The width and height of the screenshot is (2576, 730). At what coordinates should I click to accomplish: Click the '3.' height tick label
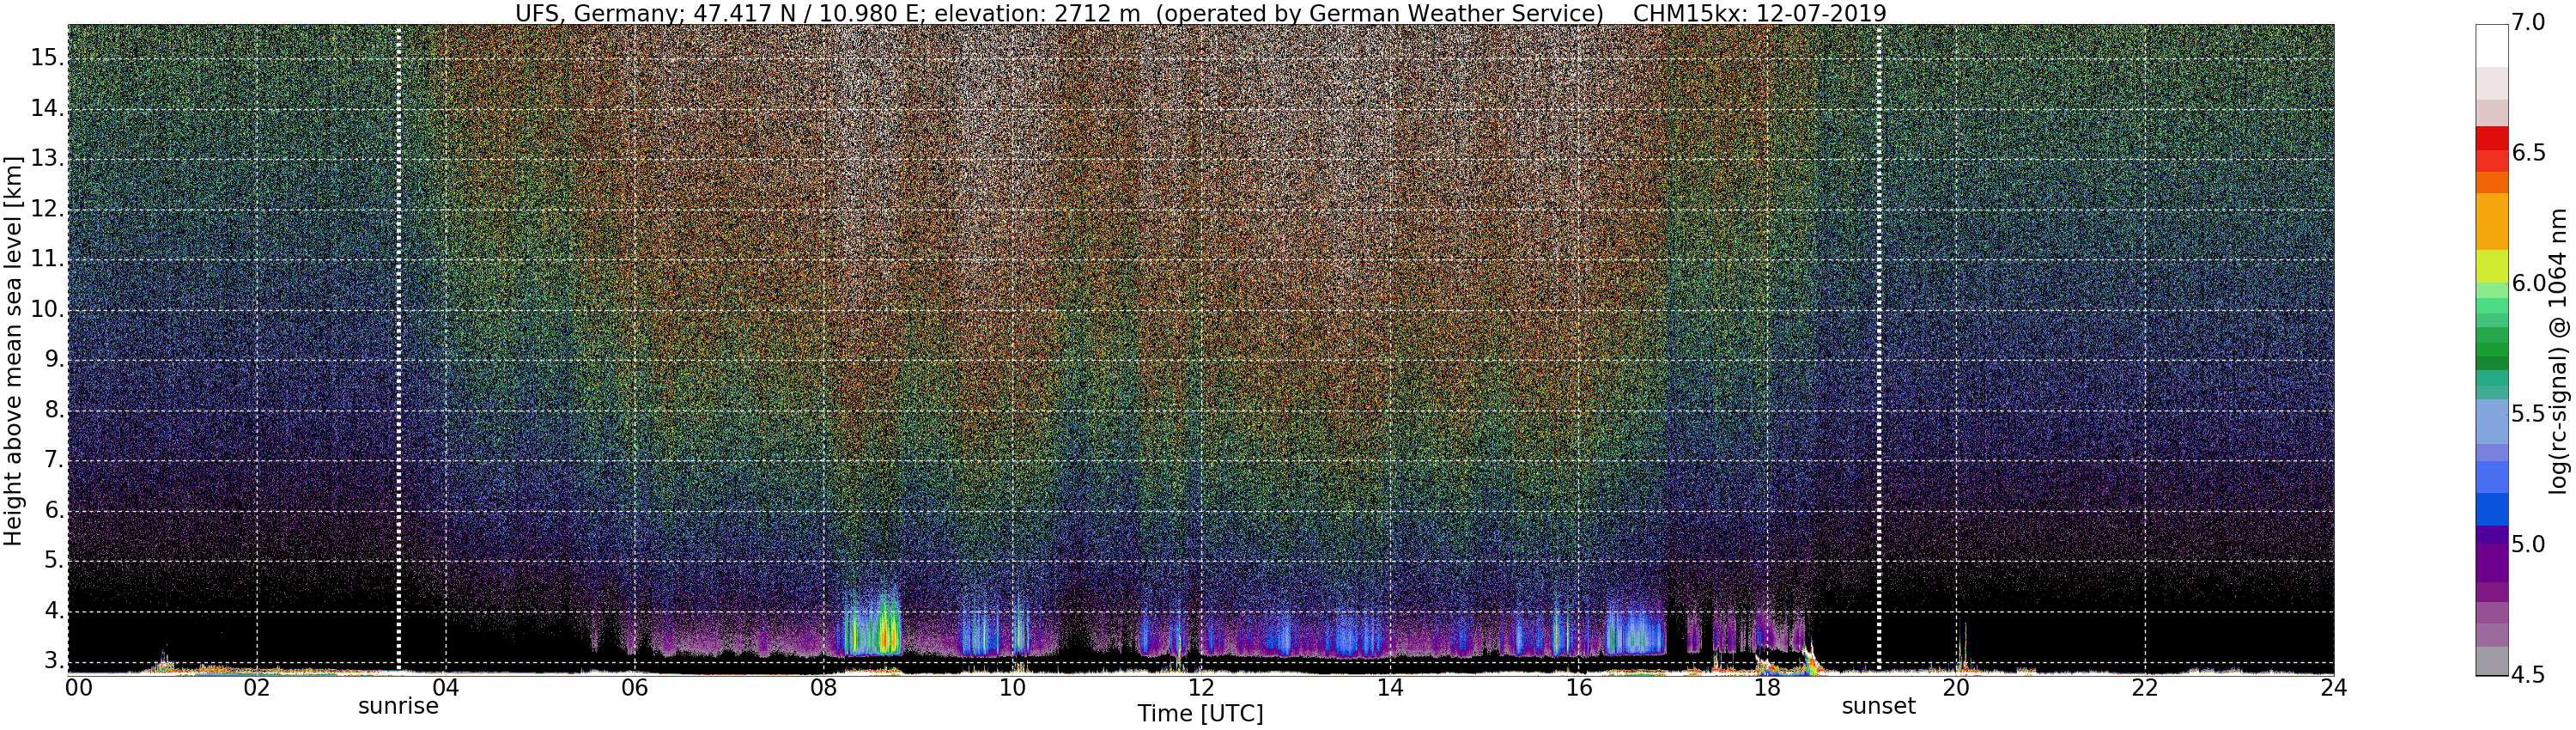[54, 661]
